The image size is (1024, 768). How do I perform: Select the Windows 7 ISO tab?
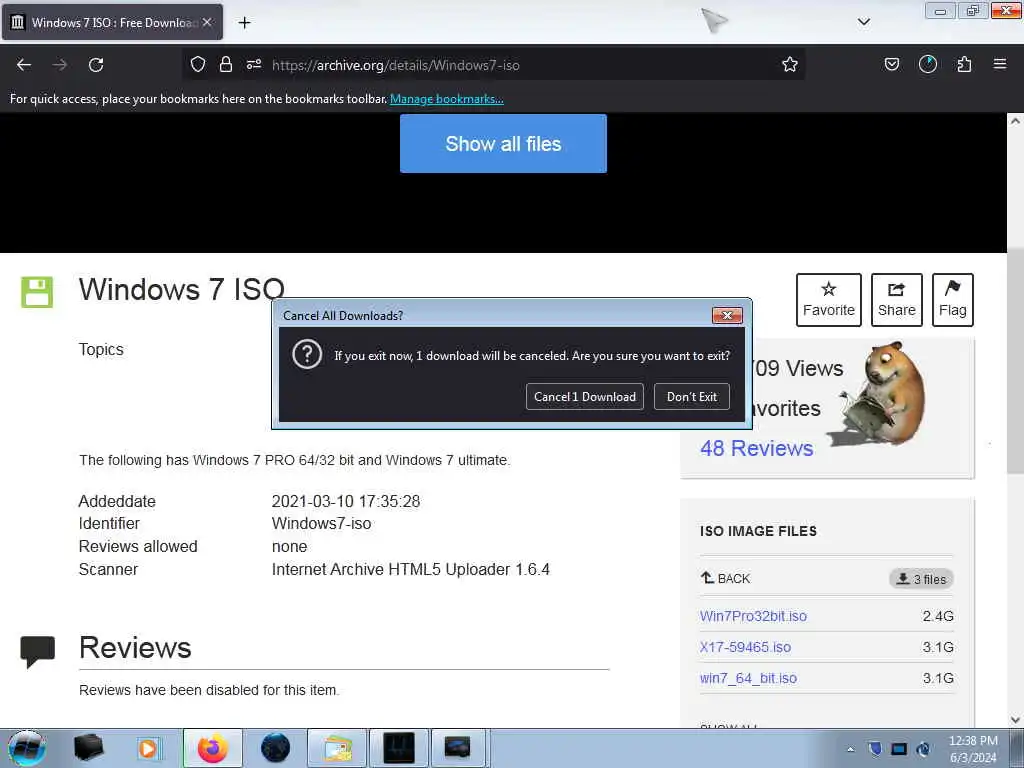point(112,22)
